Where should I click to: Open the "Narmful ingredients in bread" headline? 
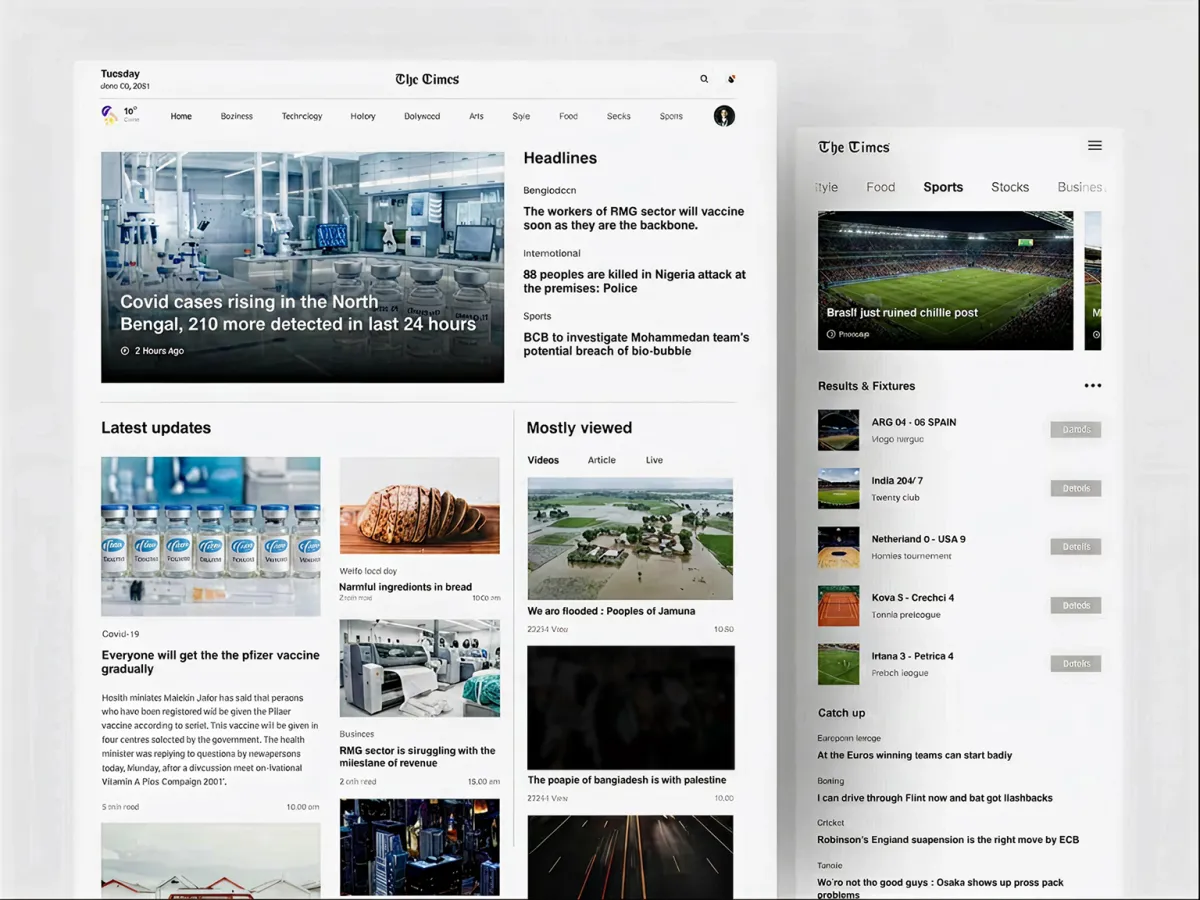click(x=405, y=587)
